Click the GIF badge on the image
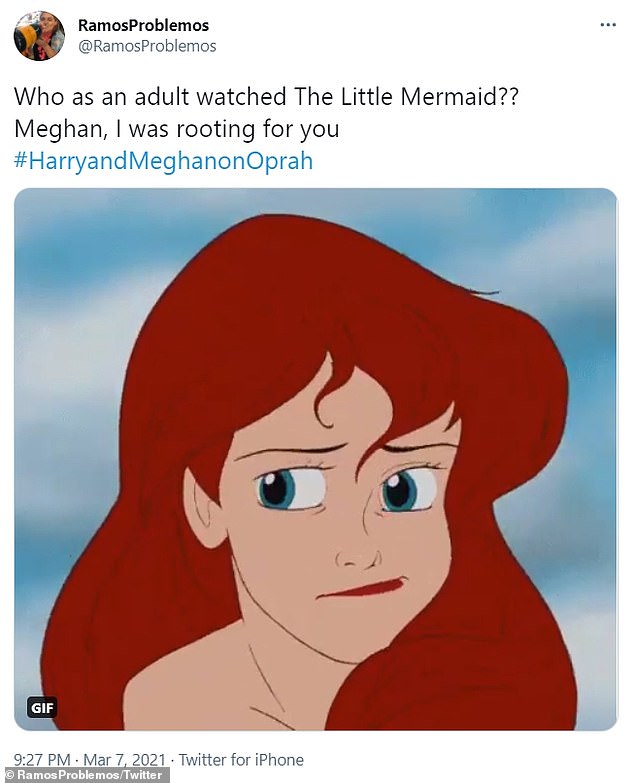 coord(42,707)
